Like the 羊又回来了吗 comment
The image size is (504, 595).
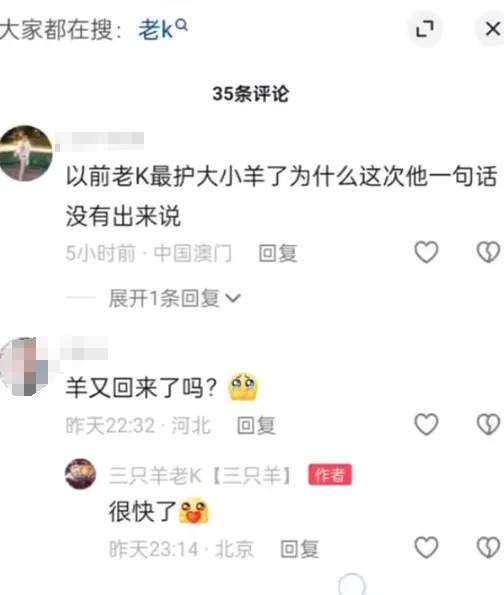[426, 424]
